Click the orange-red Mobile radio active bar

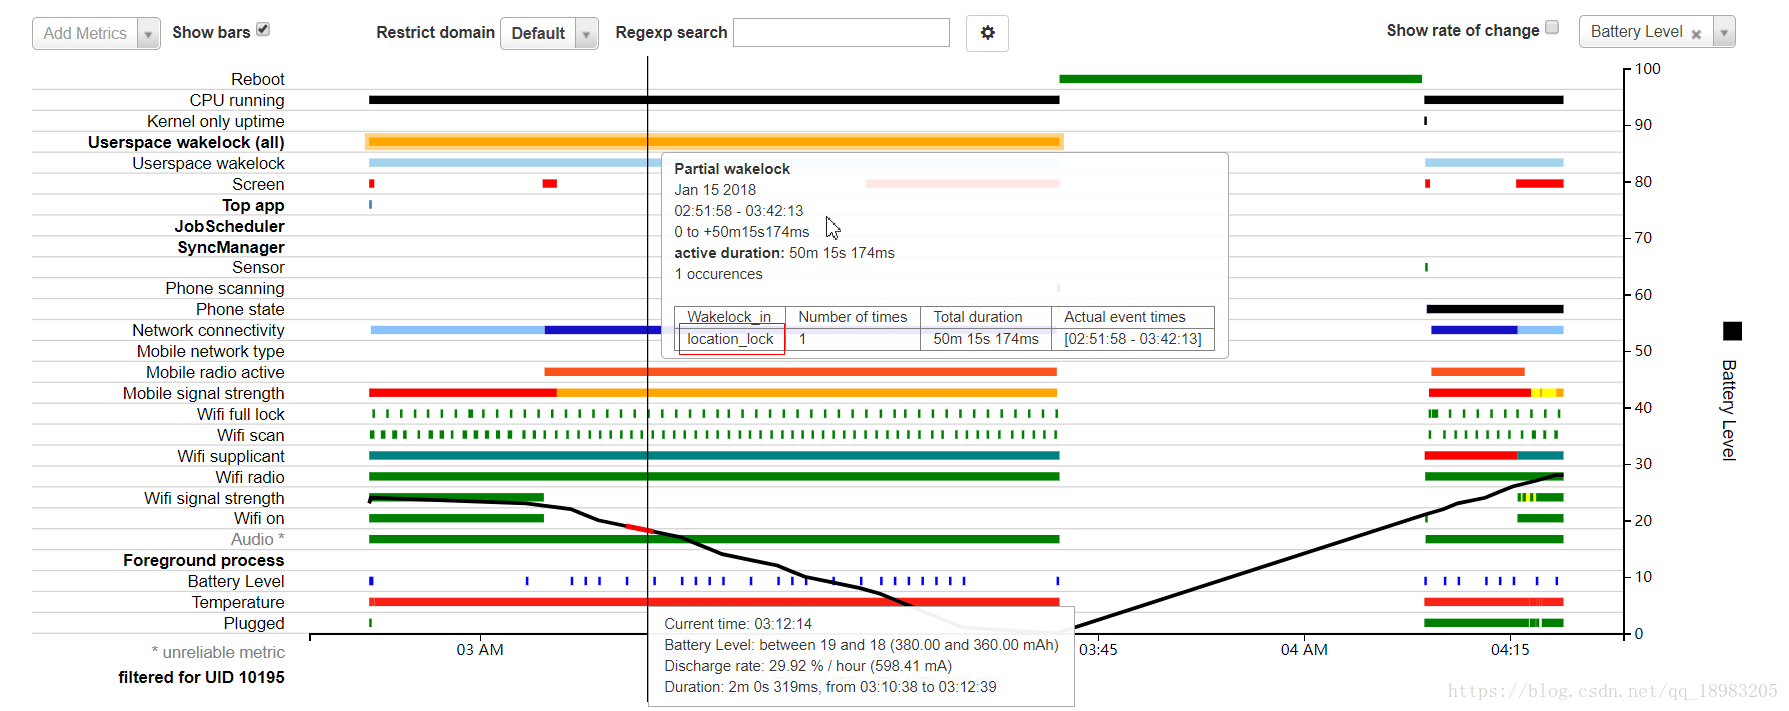[800, 372]
